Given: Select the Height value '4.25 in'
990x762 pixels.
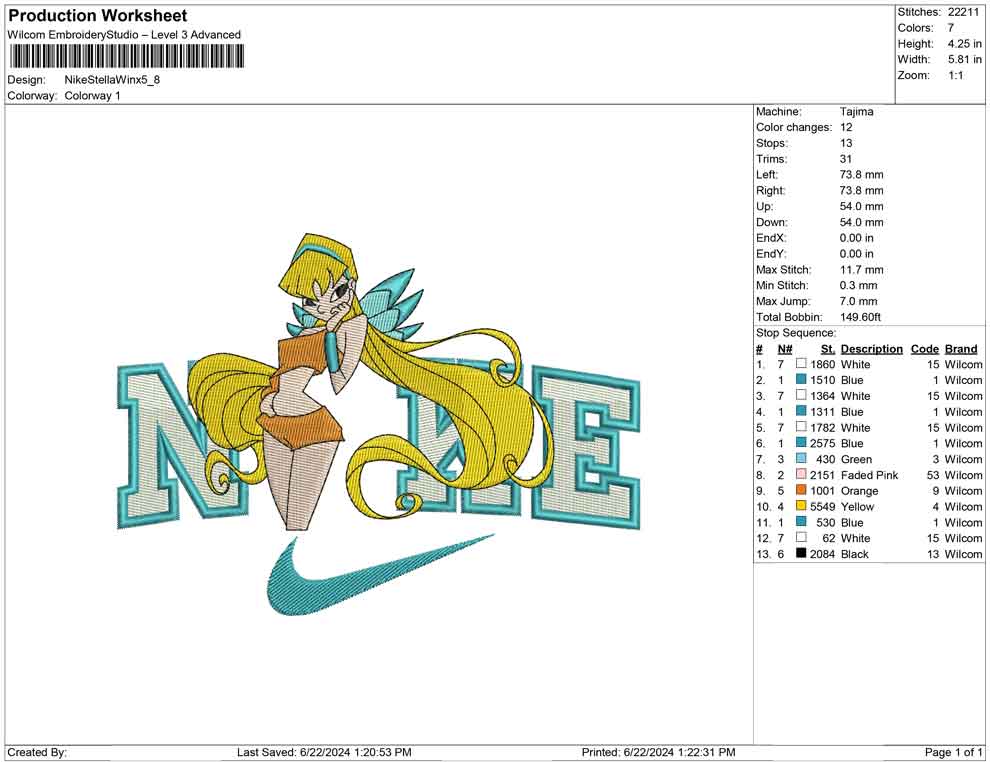Looking at the screenshot, I should click(964, 44).
